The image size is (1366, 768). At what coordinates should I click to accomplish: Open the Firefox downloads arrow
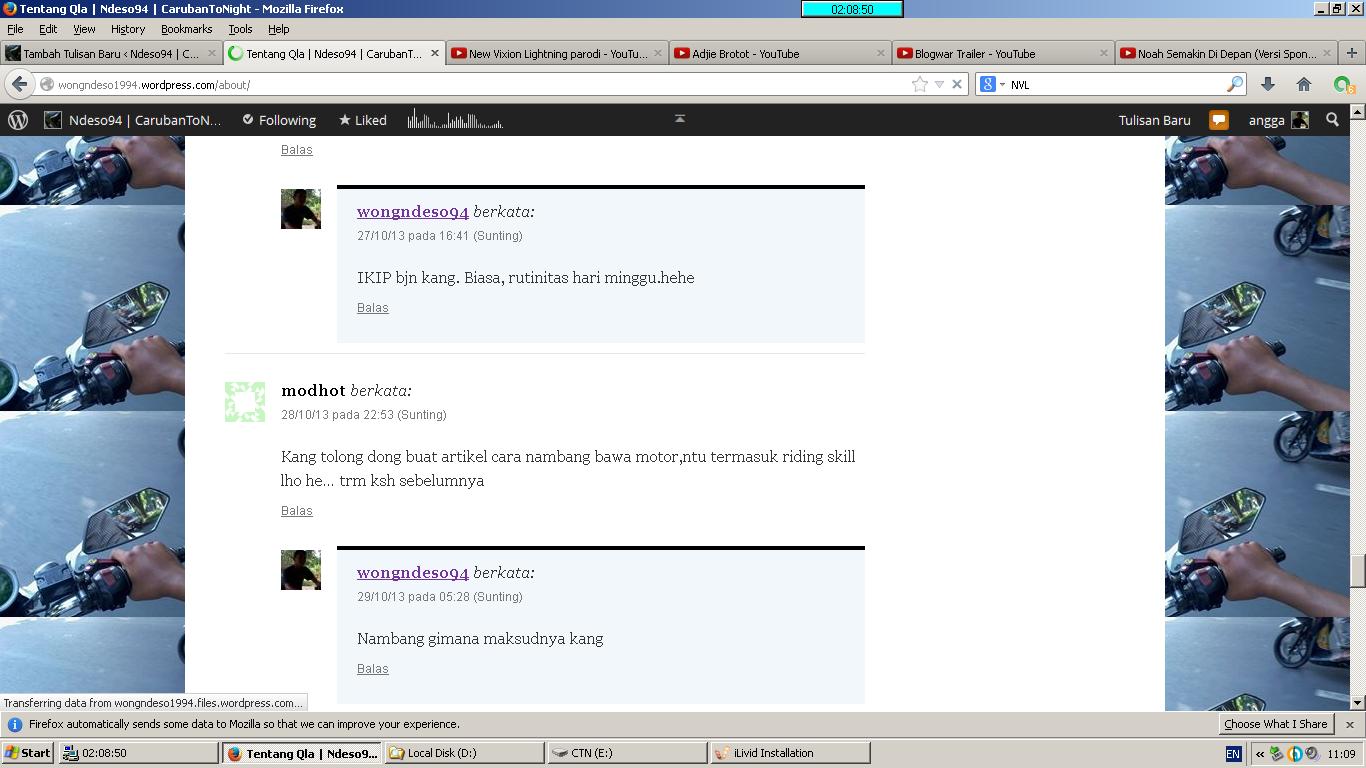point(1267,85)
